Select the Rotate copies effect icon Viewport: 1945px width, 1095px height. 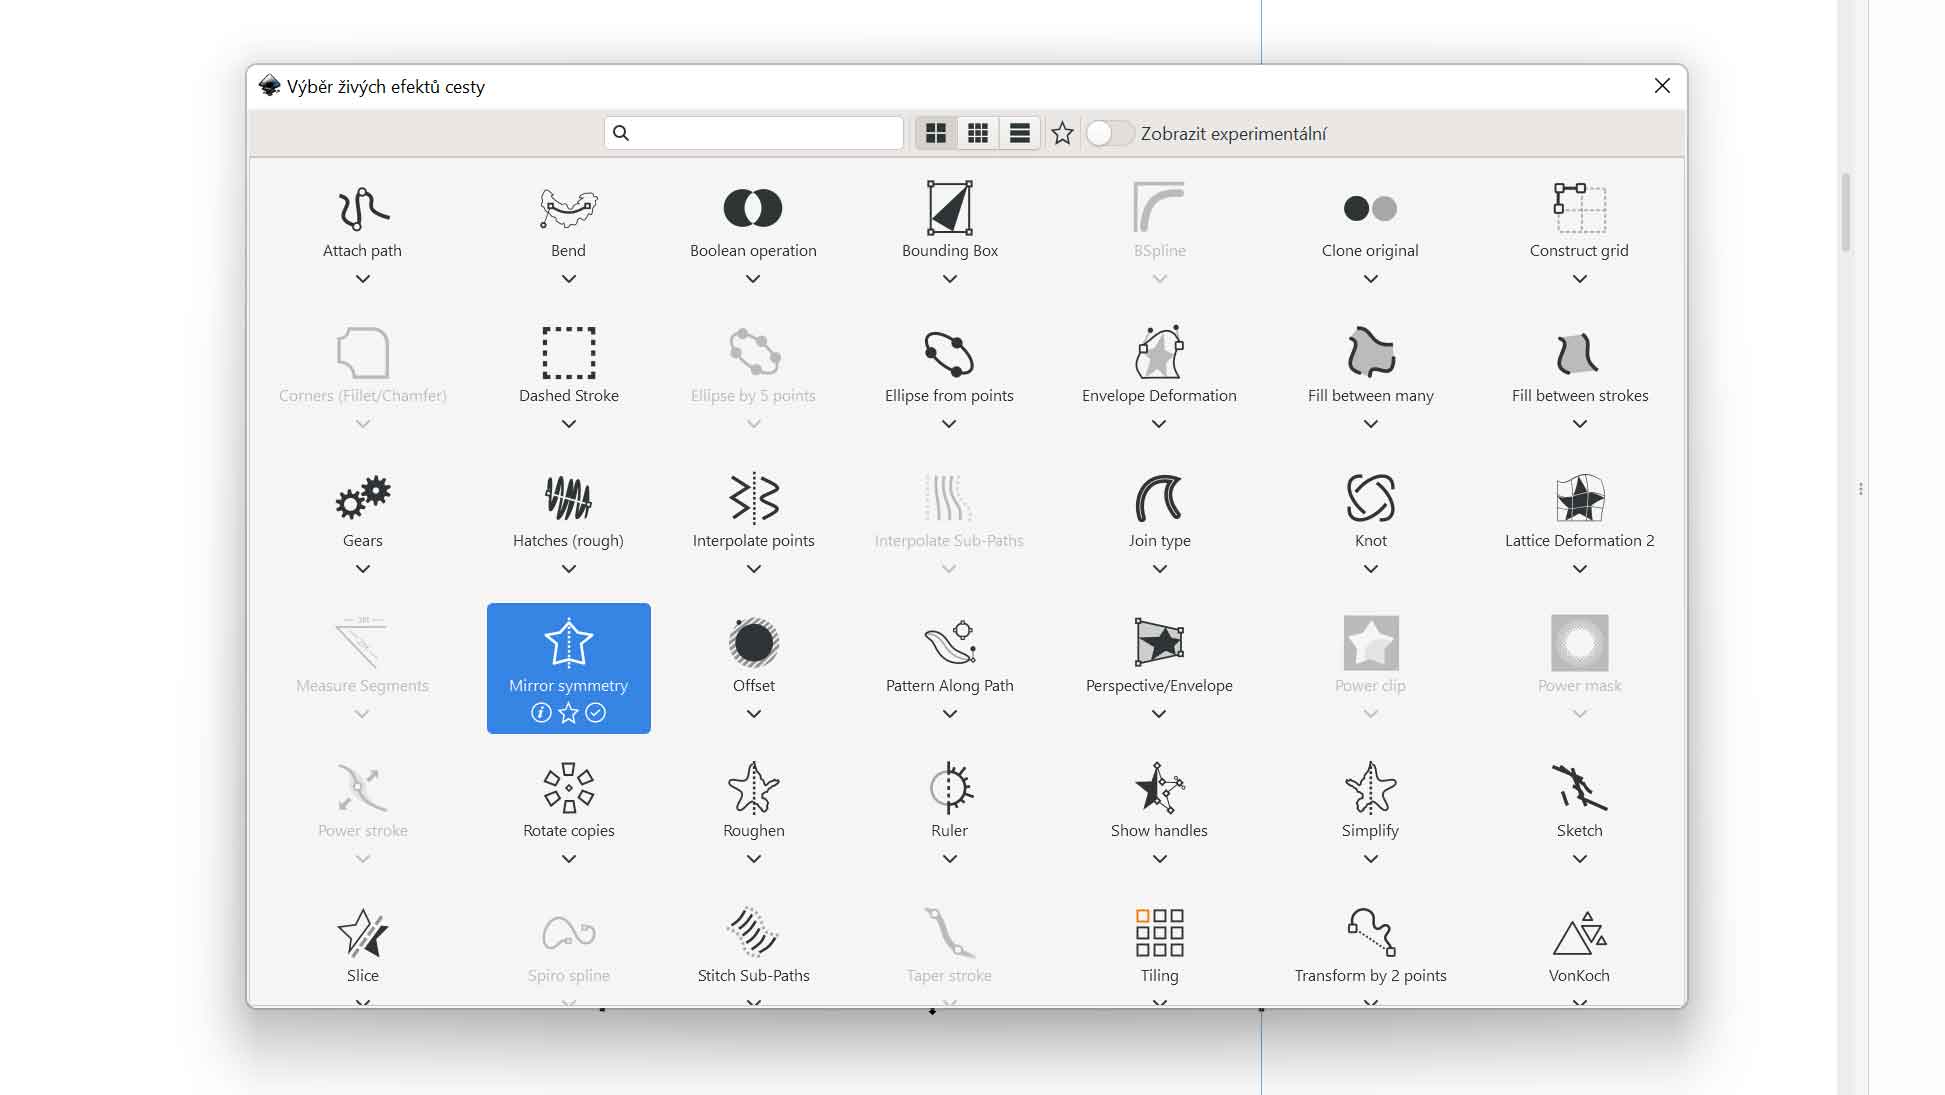click(568, 788)
